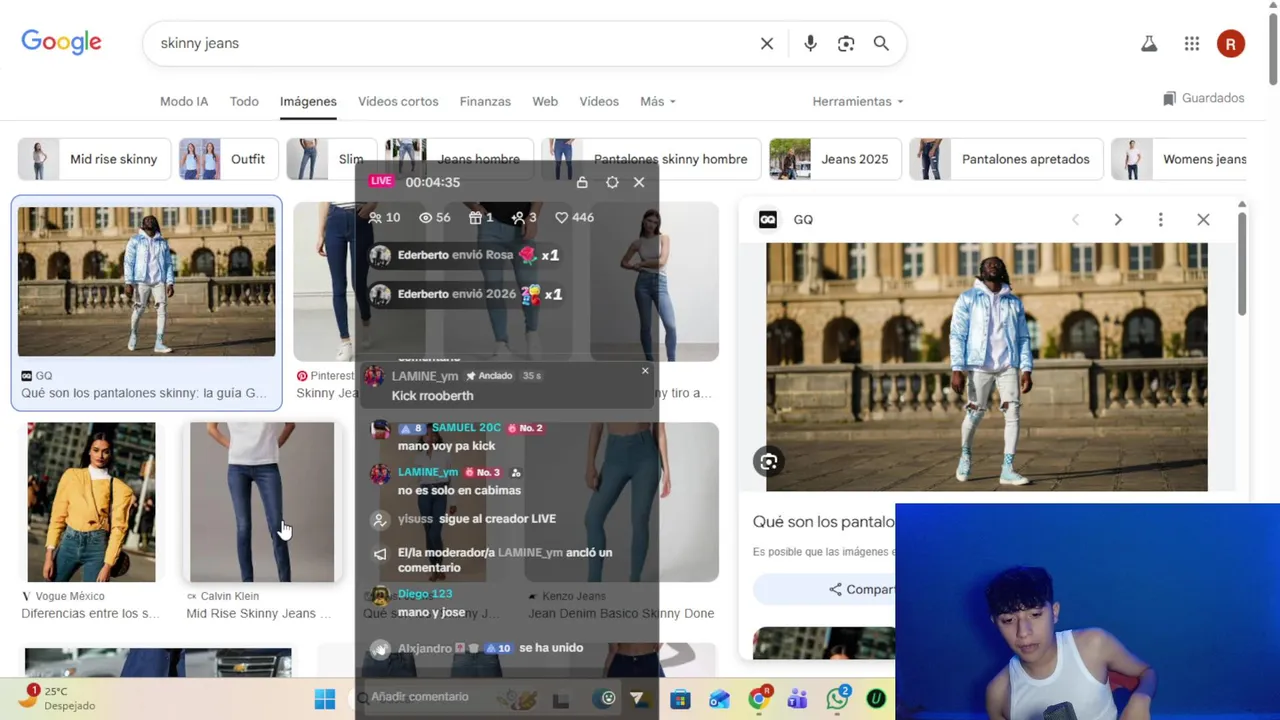Click the eye views icon showing 56

(425, 217)
